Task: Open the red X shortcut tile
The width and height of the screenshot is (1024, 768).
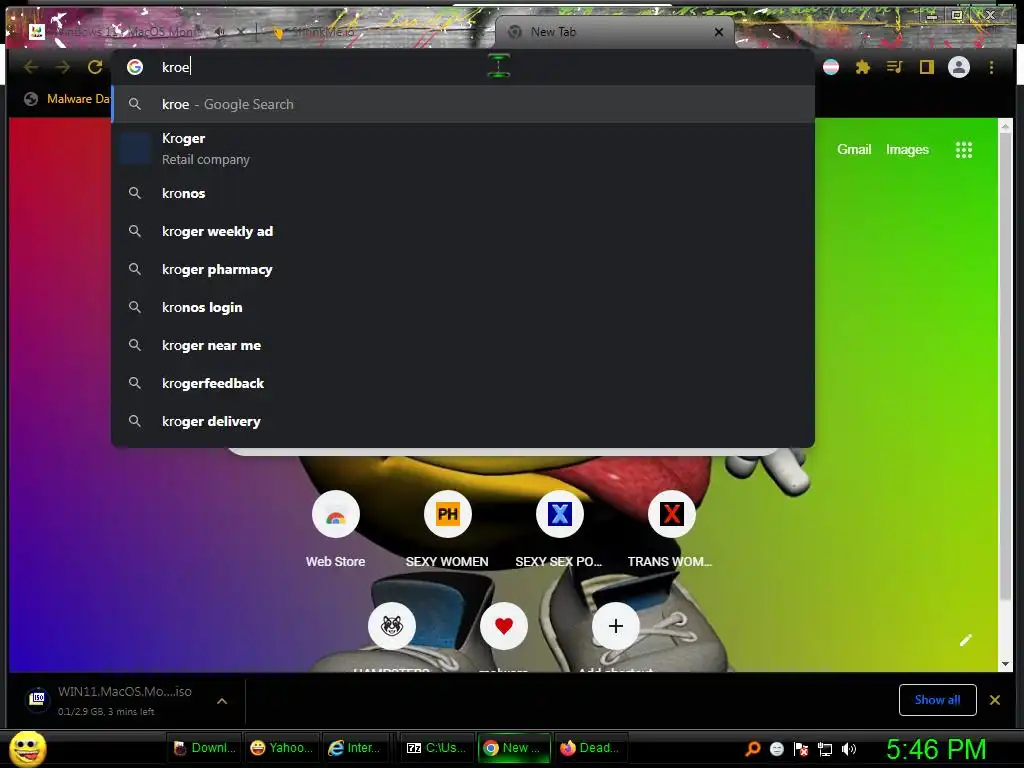Action: pyautogui.click(x=671, y=515)
